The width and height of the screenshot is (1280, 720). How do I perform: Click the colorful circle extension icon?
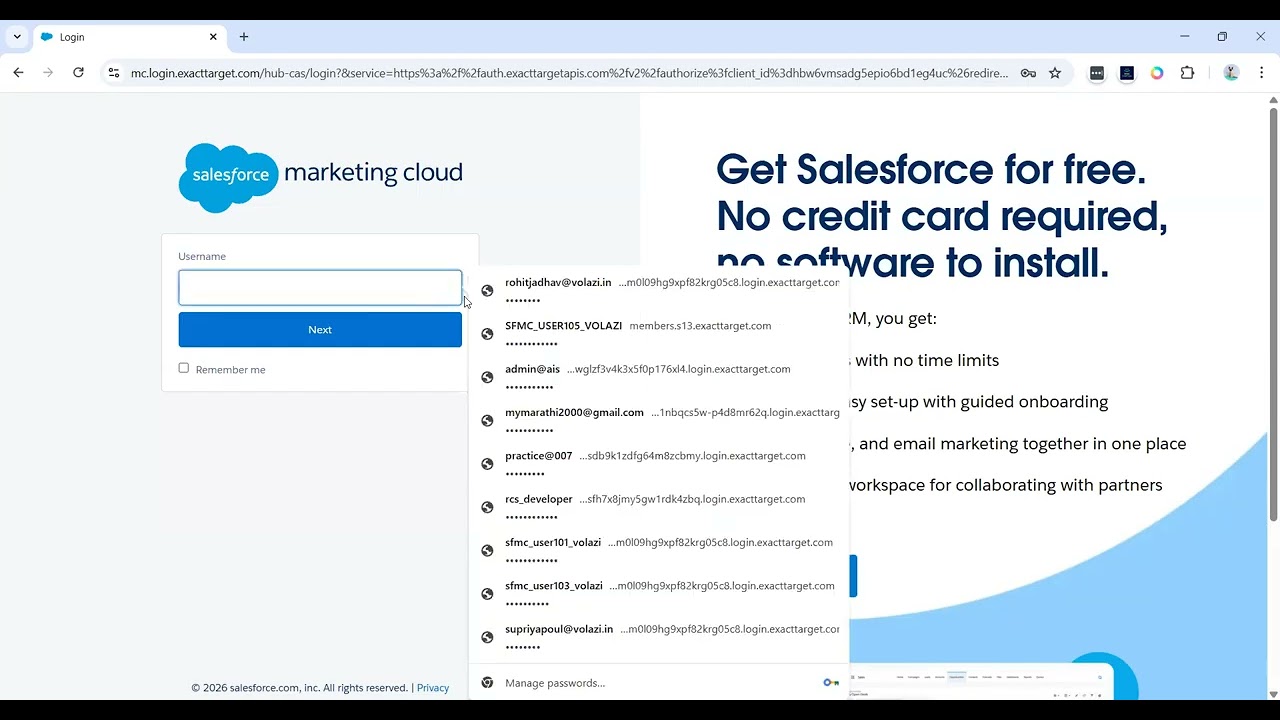(1157, 73)
